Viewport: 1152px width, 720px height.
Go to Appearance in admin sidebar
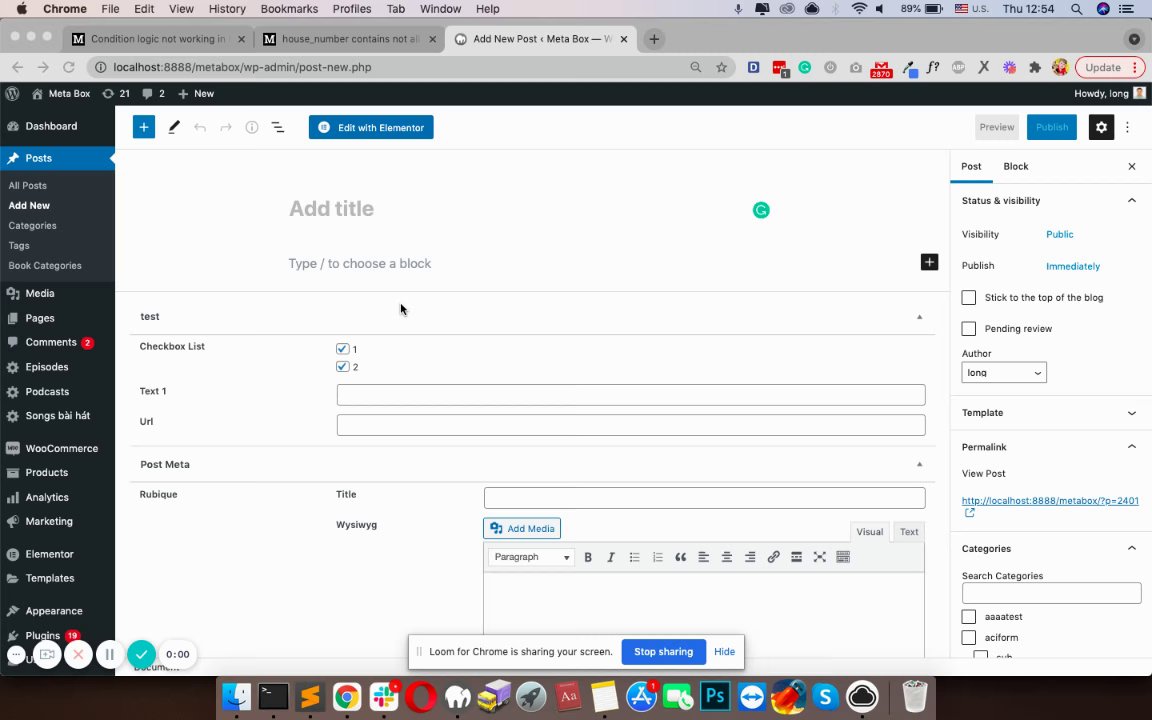click(54, 611)
